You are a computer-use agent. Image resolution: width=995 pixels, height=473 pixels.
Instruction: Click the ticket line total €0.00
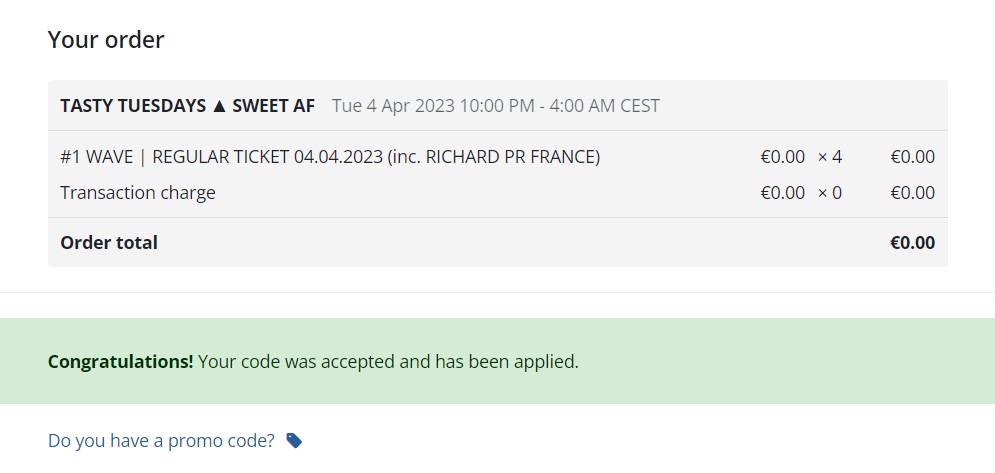(x=913, y=157)
